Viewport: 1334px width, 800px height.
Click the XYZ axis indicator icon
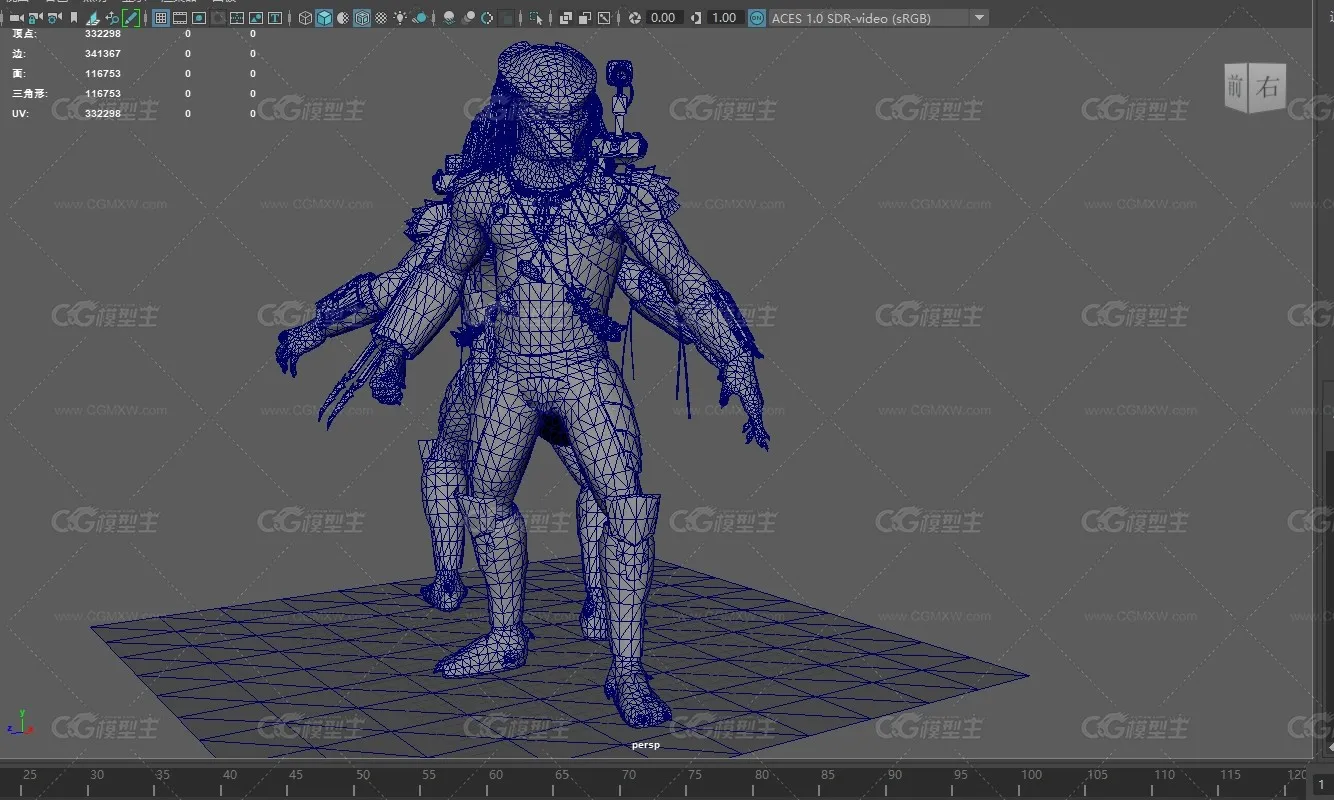coord(20,723)
